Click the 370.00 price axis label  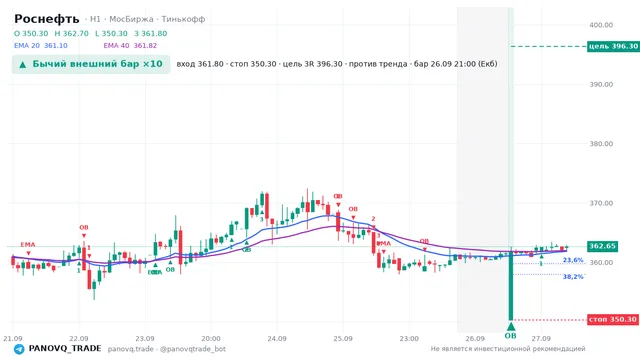(x=601, y=203)
